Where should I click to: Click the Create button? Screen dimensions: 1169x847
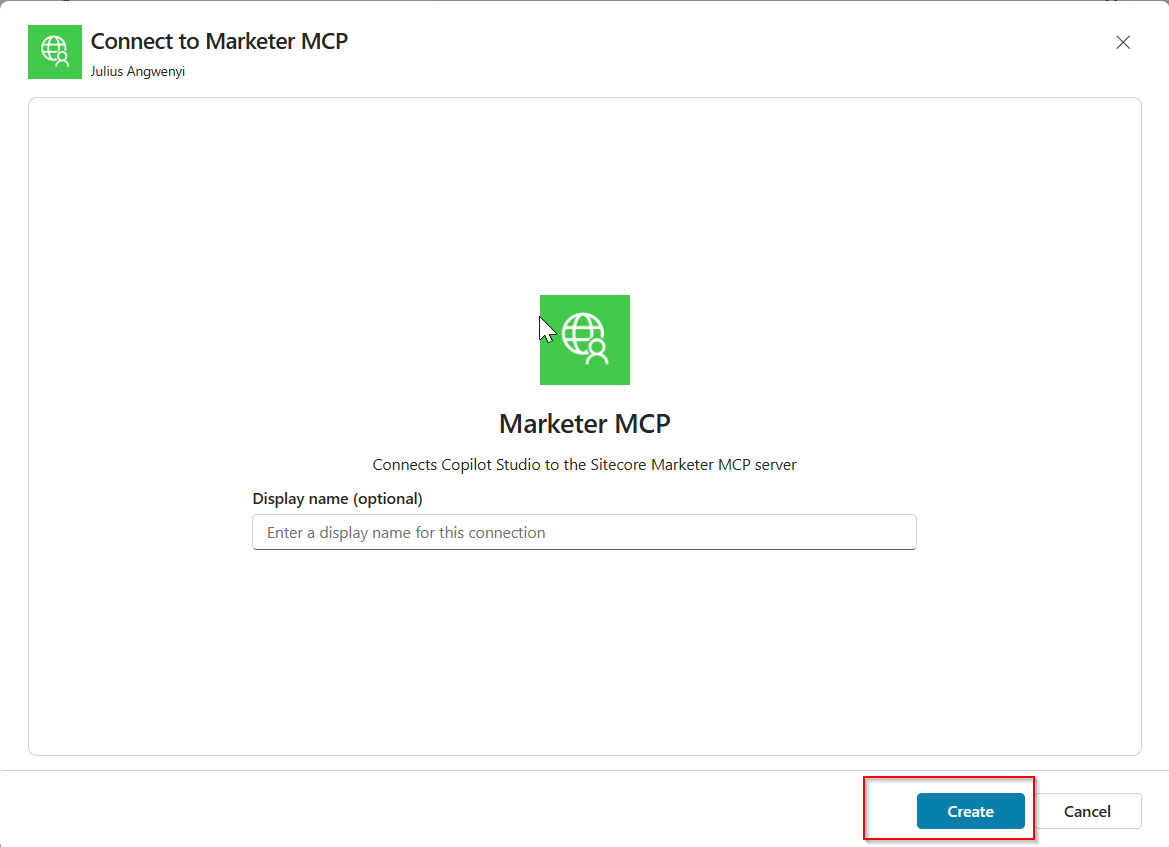(x=970, y=811)
